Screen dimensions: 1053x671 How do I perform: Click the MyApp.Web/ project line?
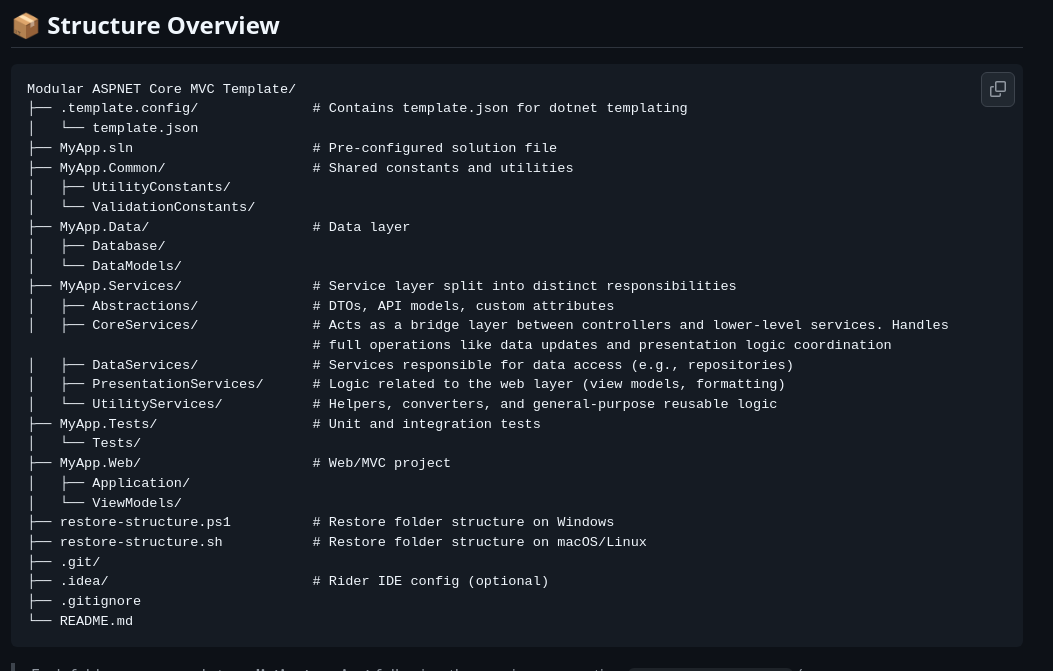[100, 463]
